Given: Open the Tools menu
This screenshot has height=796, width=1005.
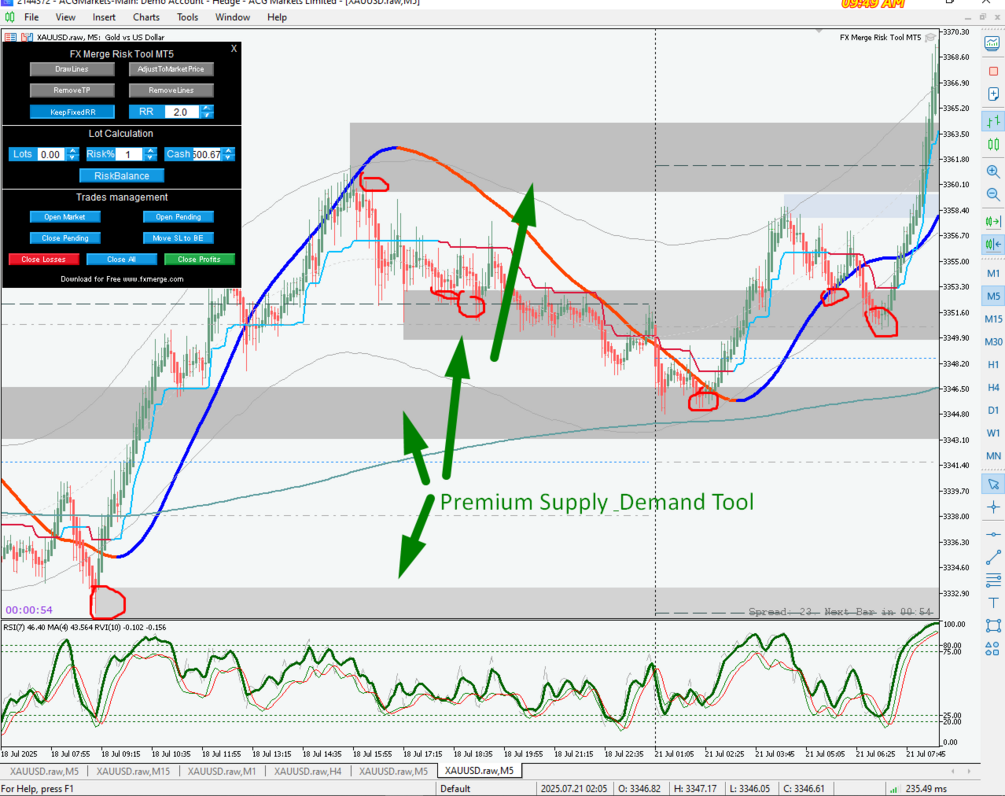Looking at the screenshot, I should click(x=187, y=17).
